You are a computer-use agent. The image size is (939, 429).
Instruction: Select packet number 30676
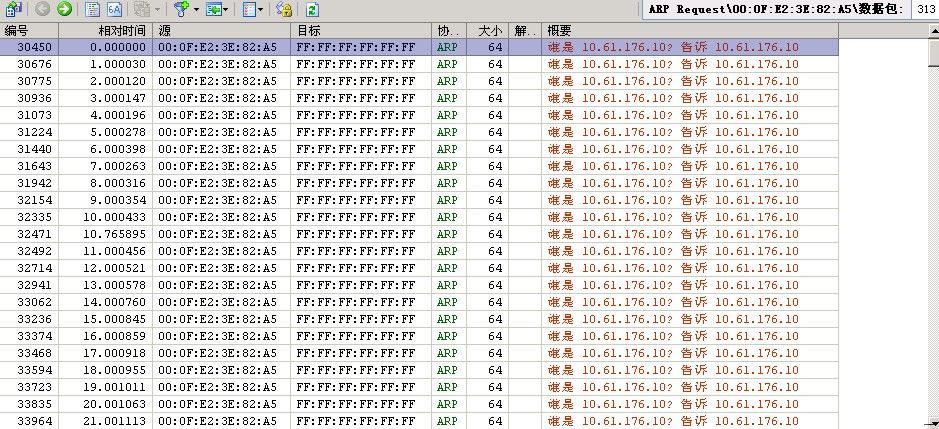(x=35, y=64)
